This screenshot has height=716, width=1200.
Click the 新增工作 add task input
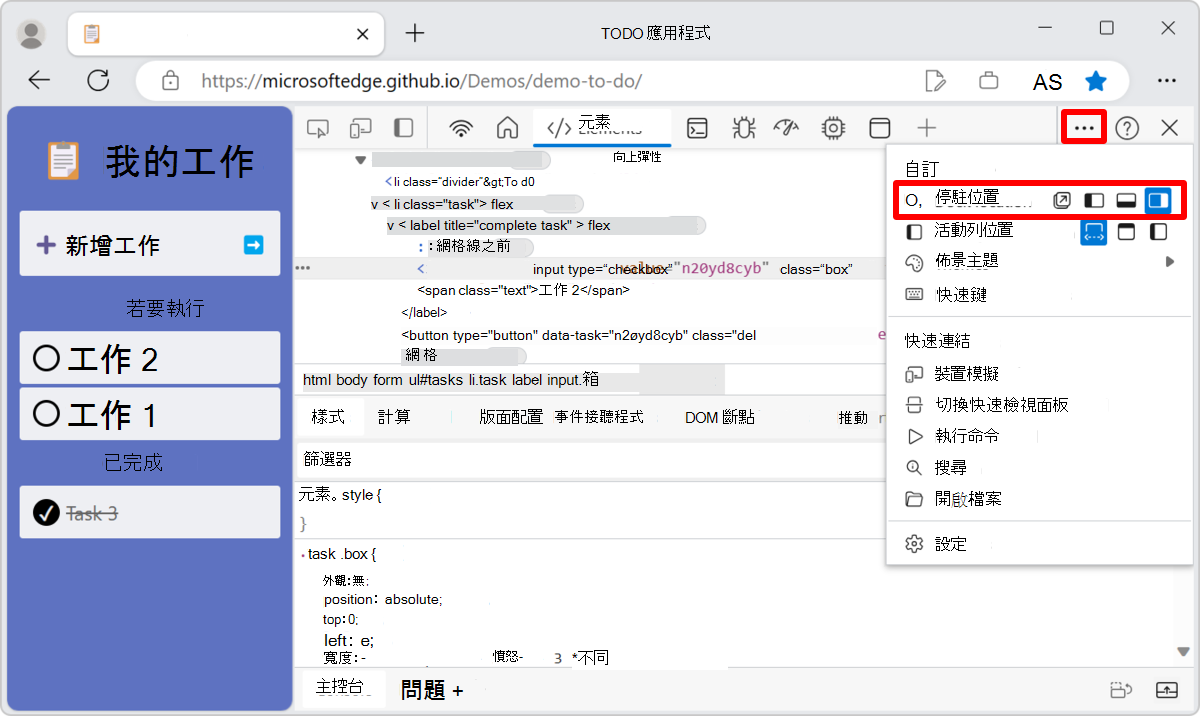tap(150, 244)
